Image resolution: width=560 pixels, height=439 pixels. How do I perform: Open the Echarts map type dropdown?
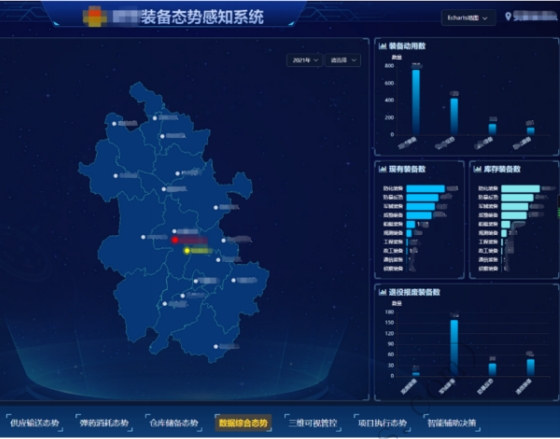tap(468, 18)
